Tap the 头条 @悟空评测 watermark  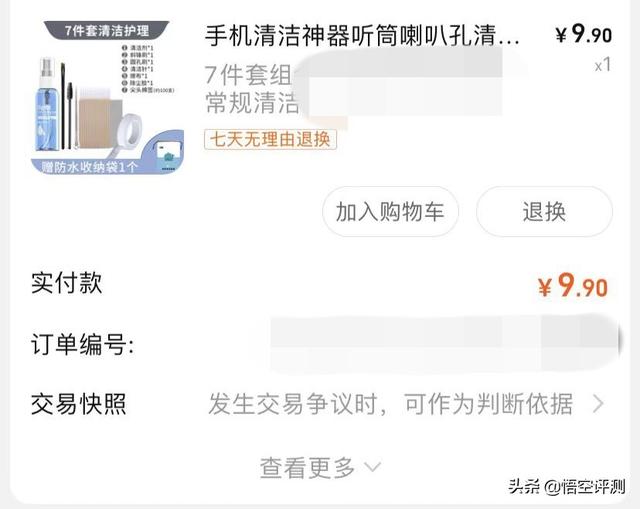[567, 487]
